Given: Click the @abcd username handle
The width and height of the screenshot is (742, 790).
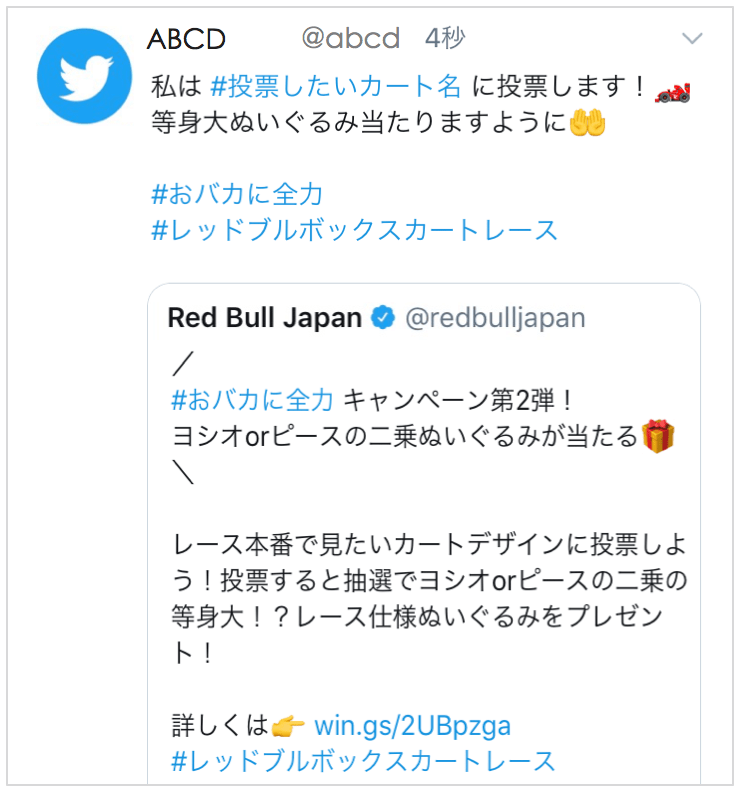Looking at the screenshot, I should click(x=351, y=38).
